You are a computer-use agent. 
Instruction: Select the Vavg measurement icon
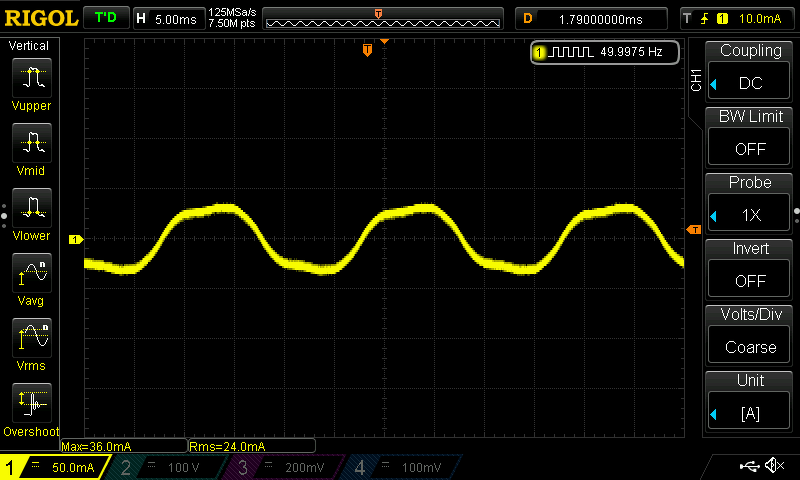click(32, 273)
